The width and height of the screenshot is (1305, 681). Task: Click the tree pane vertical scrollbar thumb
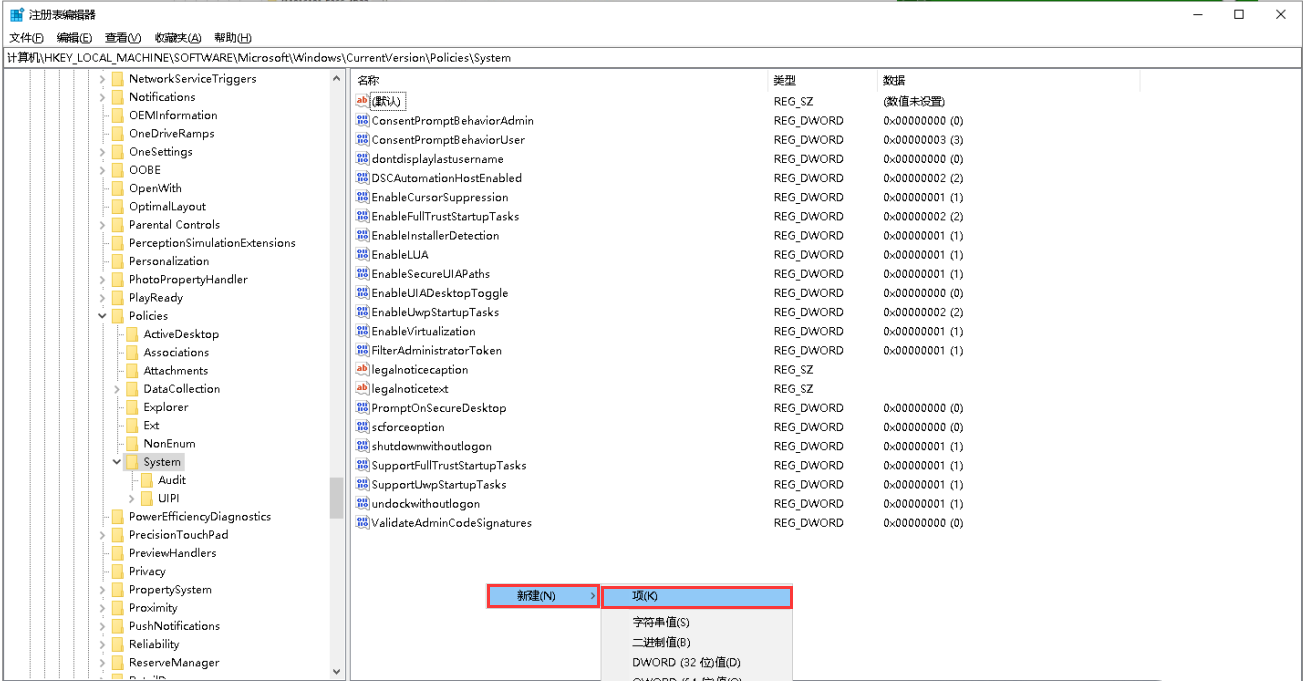pos(336,497)
